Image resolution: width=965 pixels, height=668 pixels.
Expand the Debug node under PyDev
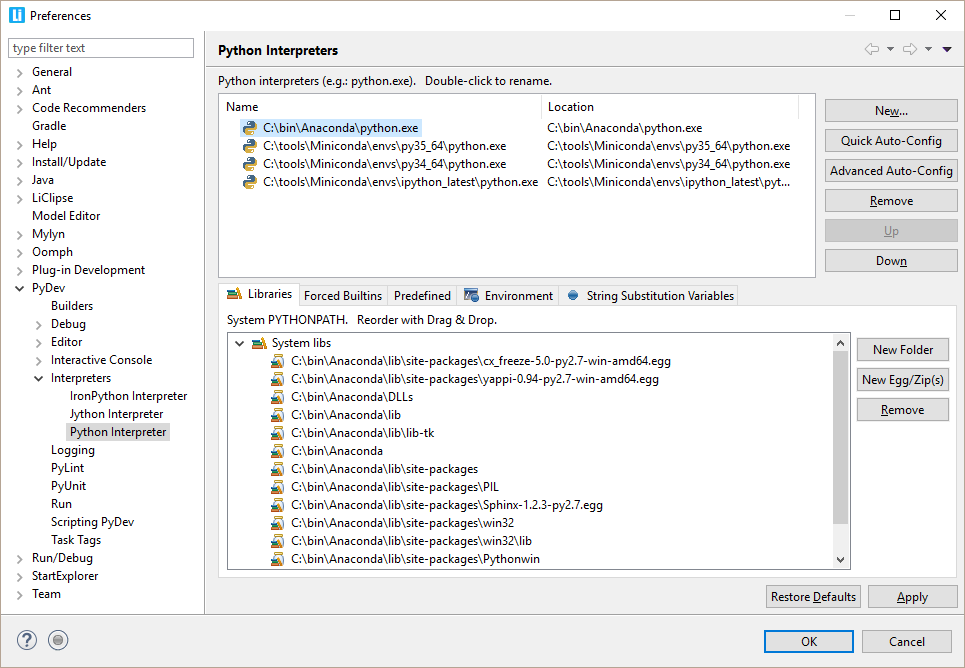click(x=39, y=324)
